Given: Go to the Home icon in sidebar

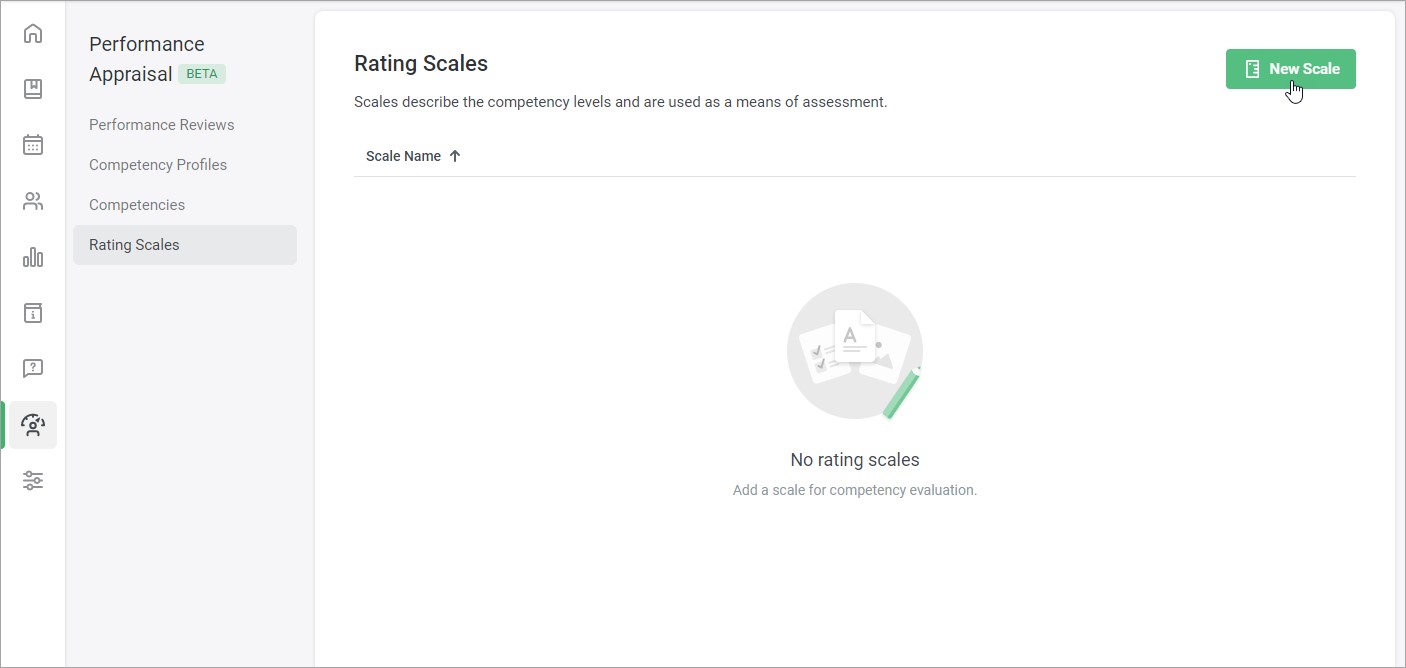Looking at the screenshot, I should click(33, 33).
